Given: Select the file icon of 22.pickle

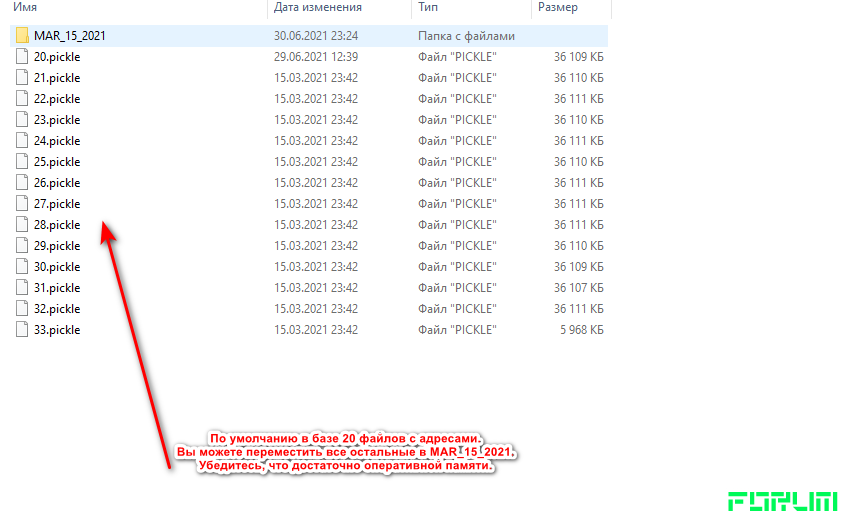Looking at the screenshot, I should tap(22, 99).
